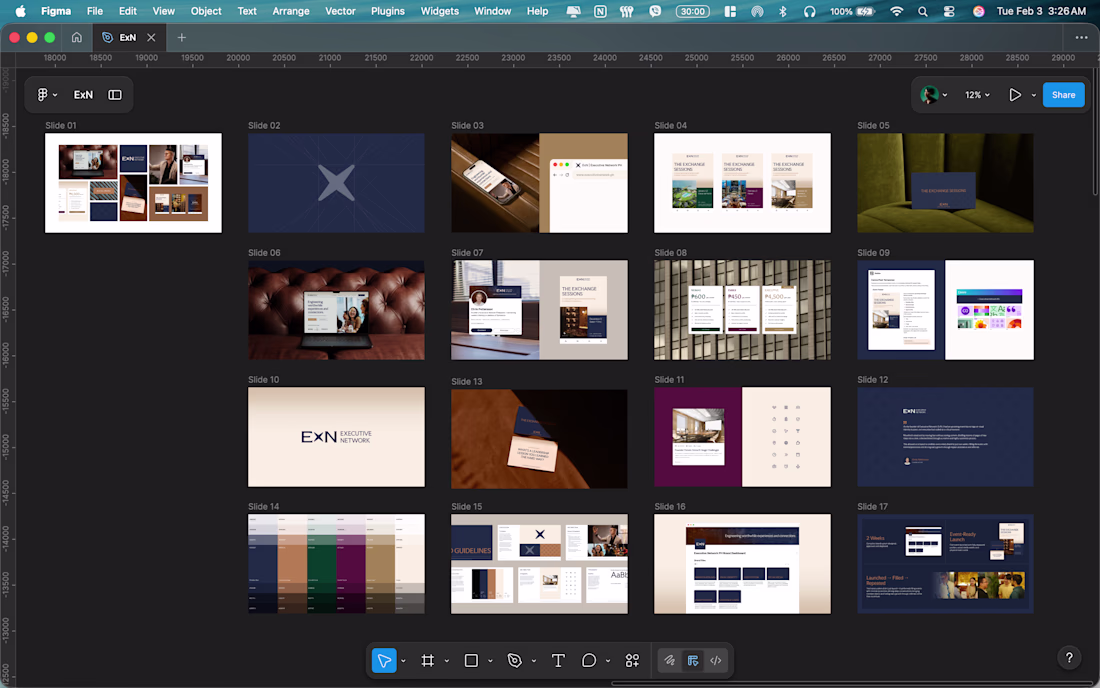Image resolution: width=1100 pixels, height=688 pixels.
Task: Open the user avatar menu
Action: [x=934, y=95]
